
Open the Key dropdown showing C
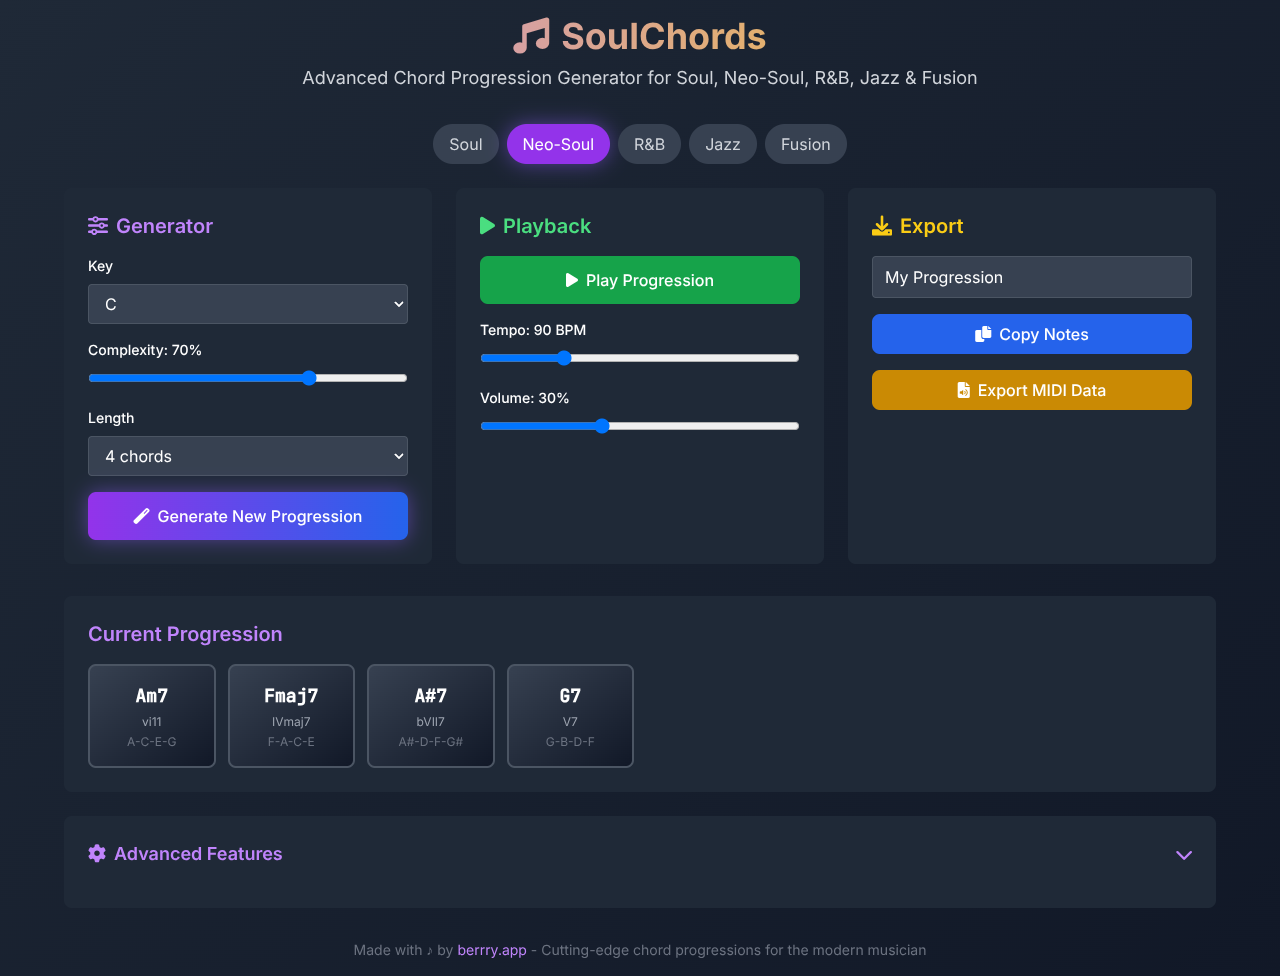(x=248, y=304)
